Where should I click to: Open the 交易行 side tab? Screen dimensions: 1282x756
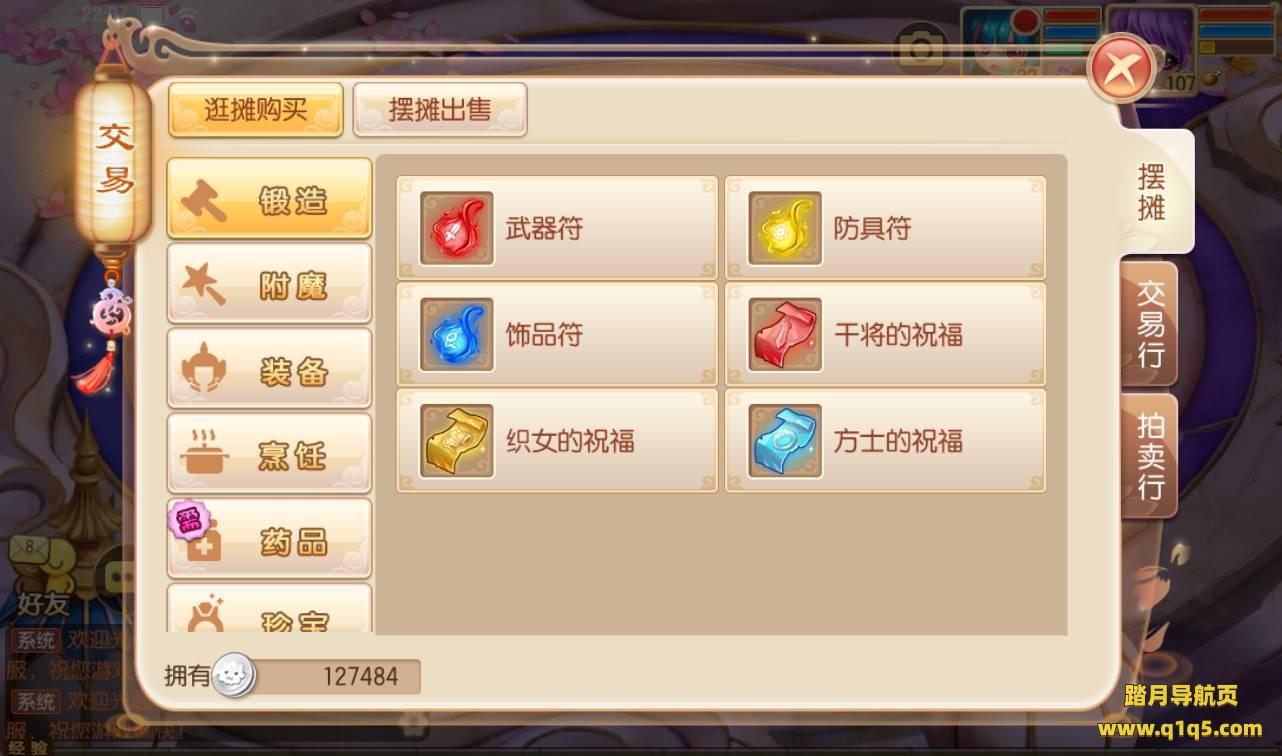(x=1150, y=323)
